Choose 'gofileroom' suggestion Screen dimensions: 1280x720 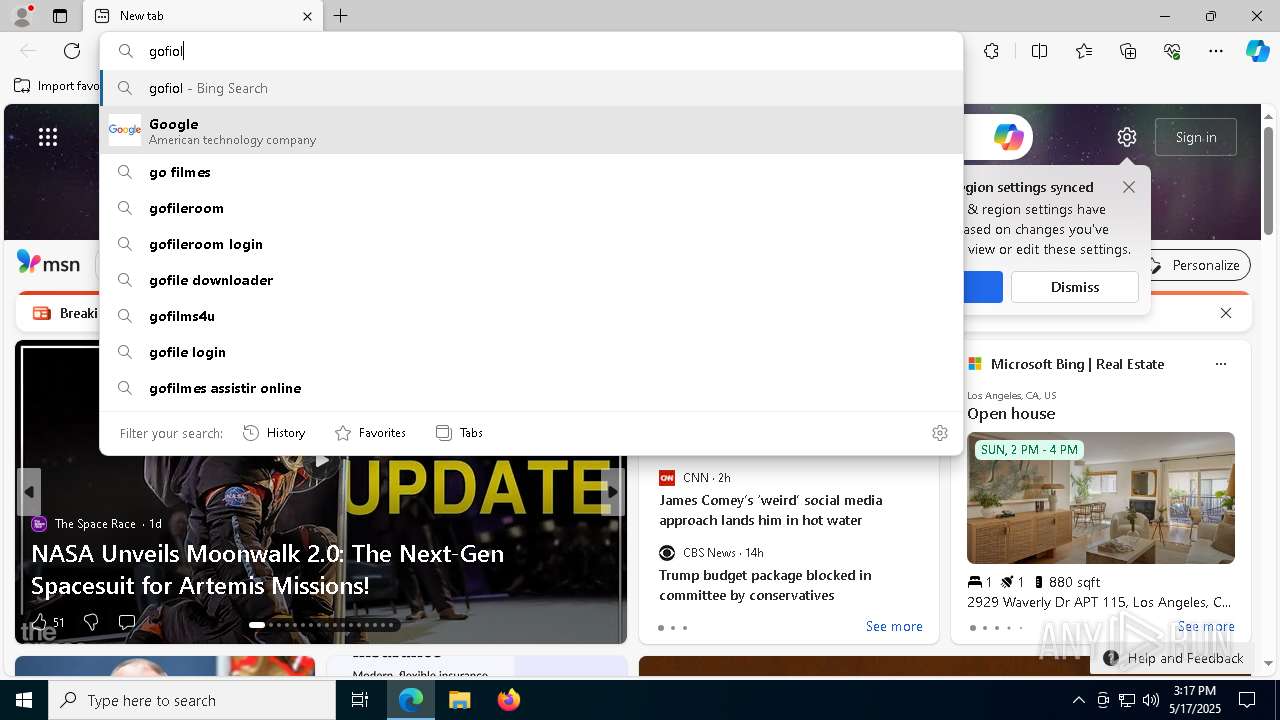pos(531,208)
